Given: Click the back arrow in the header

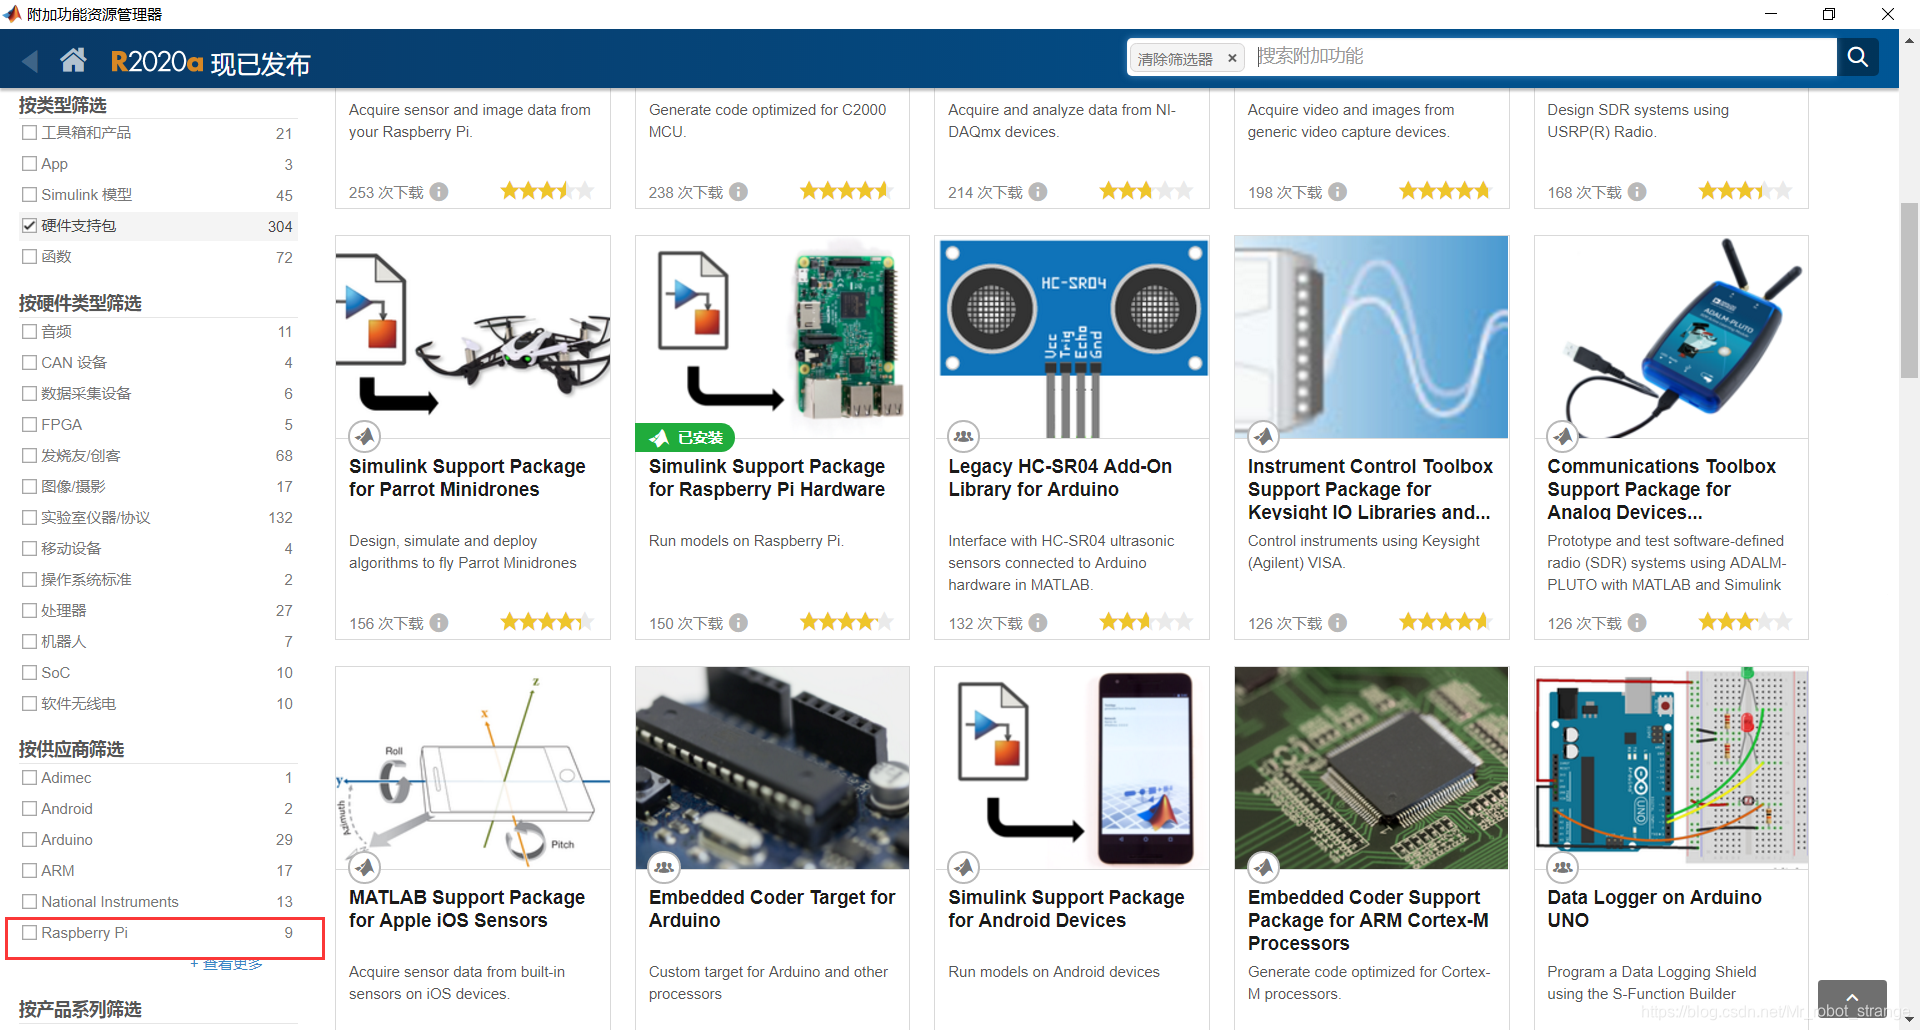Looking at the screenshot, I should (x=30, y=61).
